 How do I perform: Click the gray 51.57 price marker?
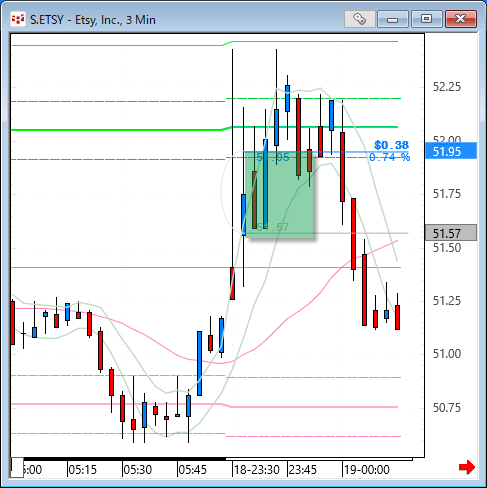tap(451, 233)
